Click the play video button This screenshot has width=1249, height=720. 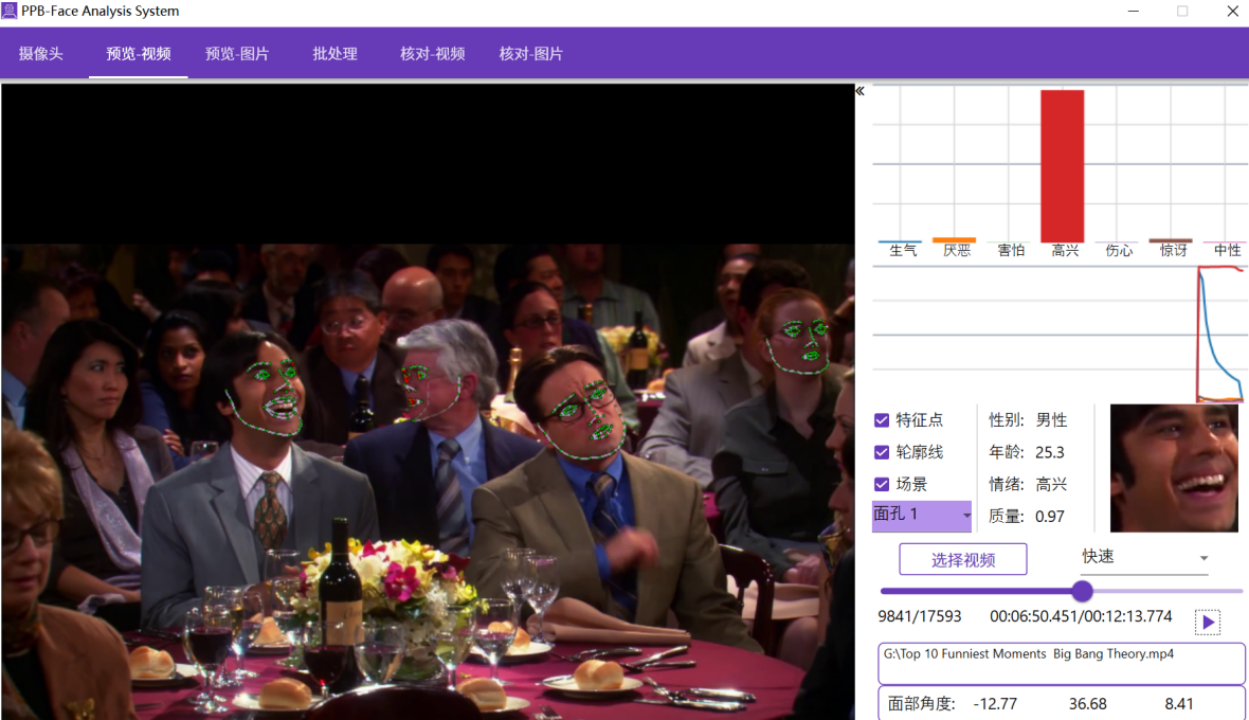pyautogui.click(x=1207, y=622)
